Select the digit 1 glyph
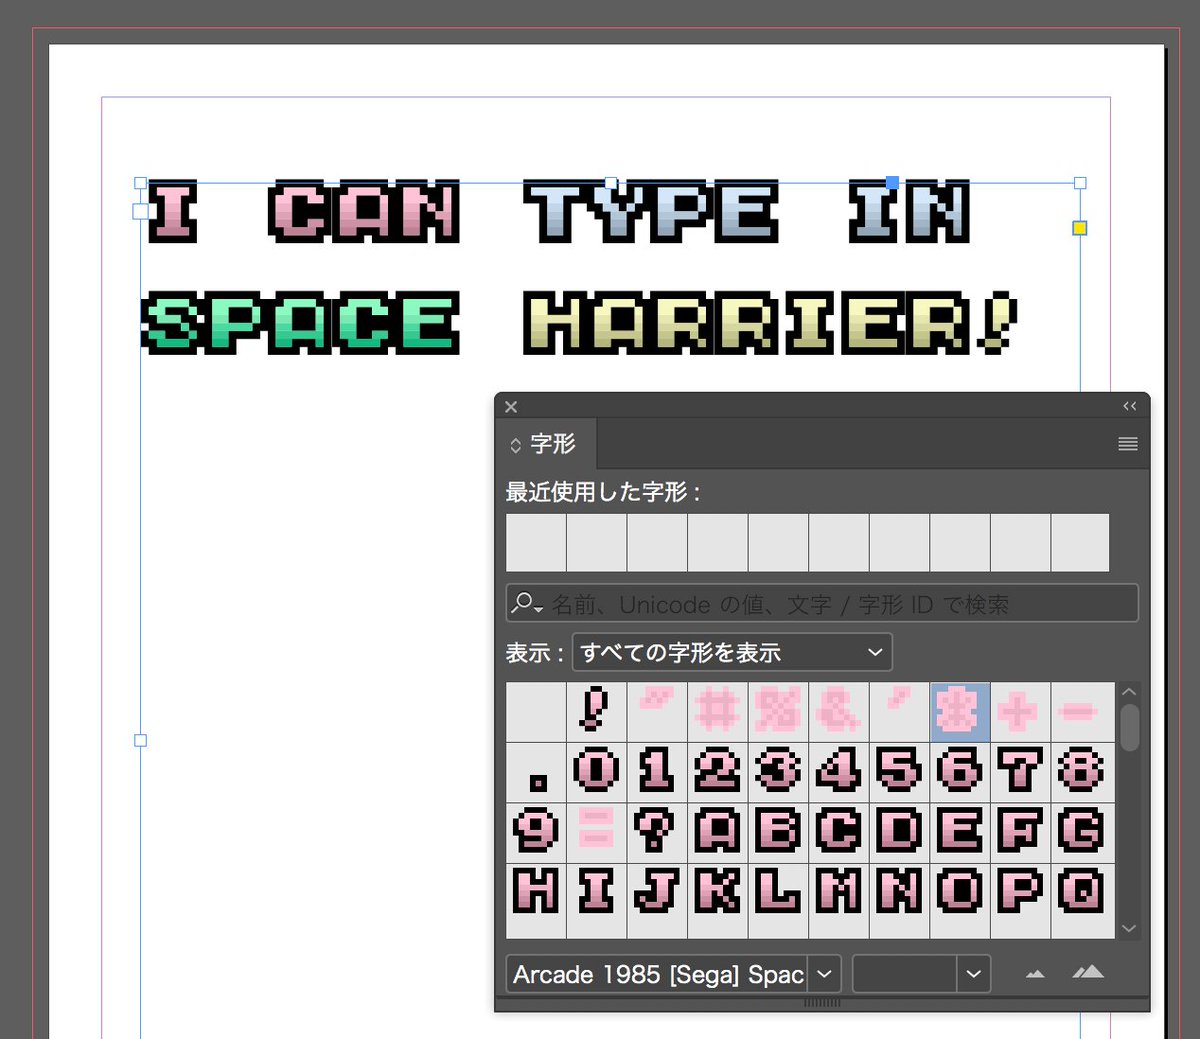 coord(657,772)
